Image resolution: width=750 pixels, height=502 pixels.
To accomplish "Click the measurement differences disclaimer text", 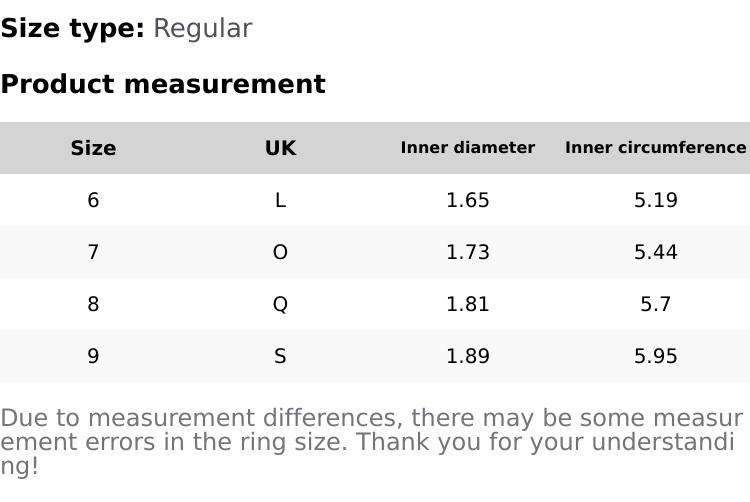I will coord(371,442).
